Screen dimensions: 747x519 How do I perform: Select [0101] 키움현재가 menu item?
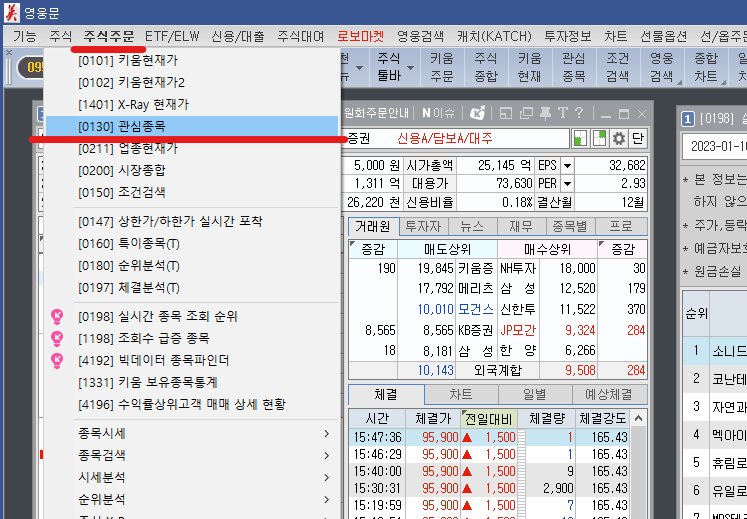click(x=192, y=61)
